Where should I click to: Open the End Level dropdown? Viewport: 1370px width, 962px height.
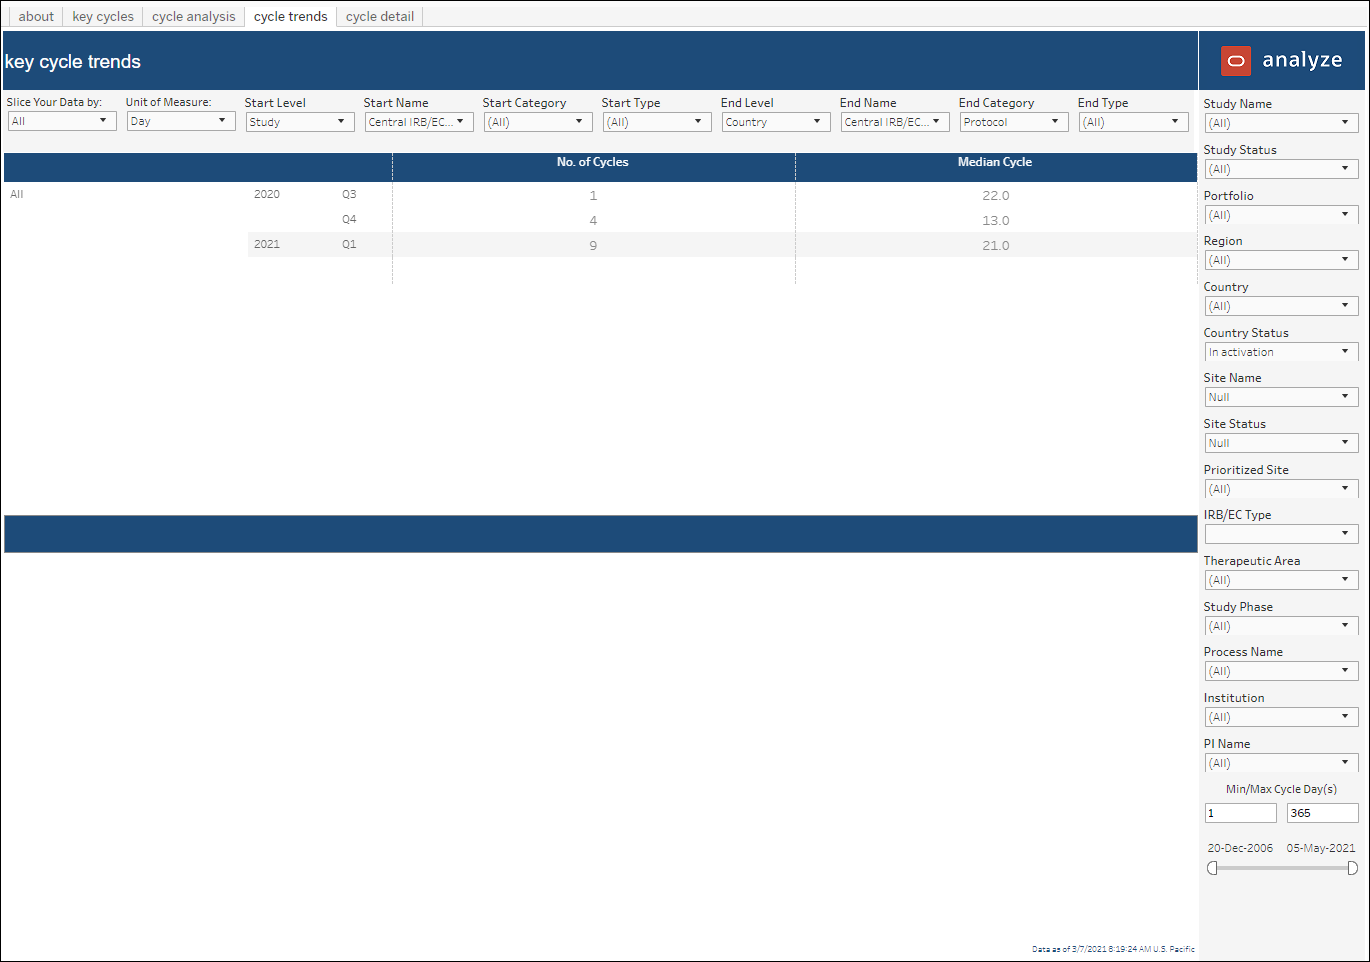(776, 122)
